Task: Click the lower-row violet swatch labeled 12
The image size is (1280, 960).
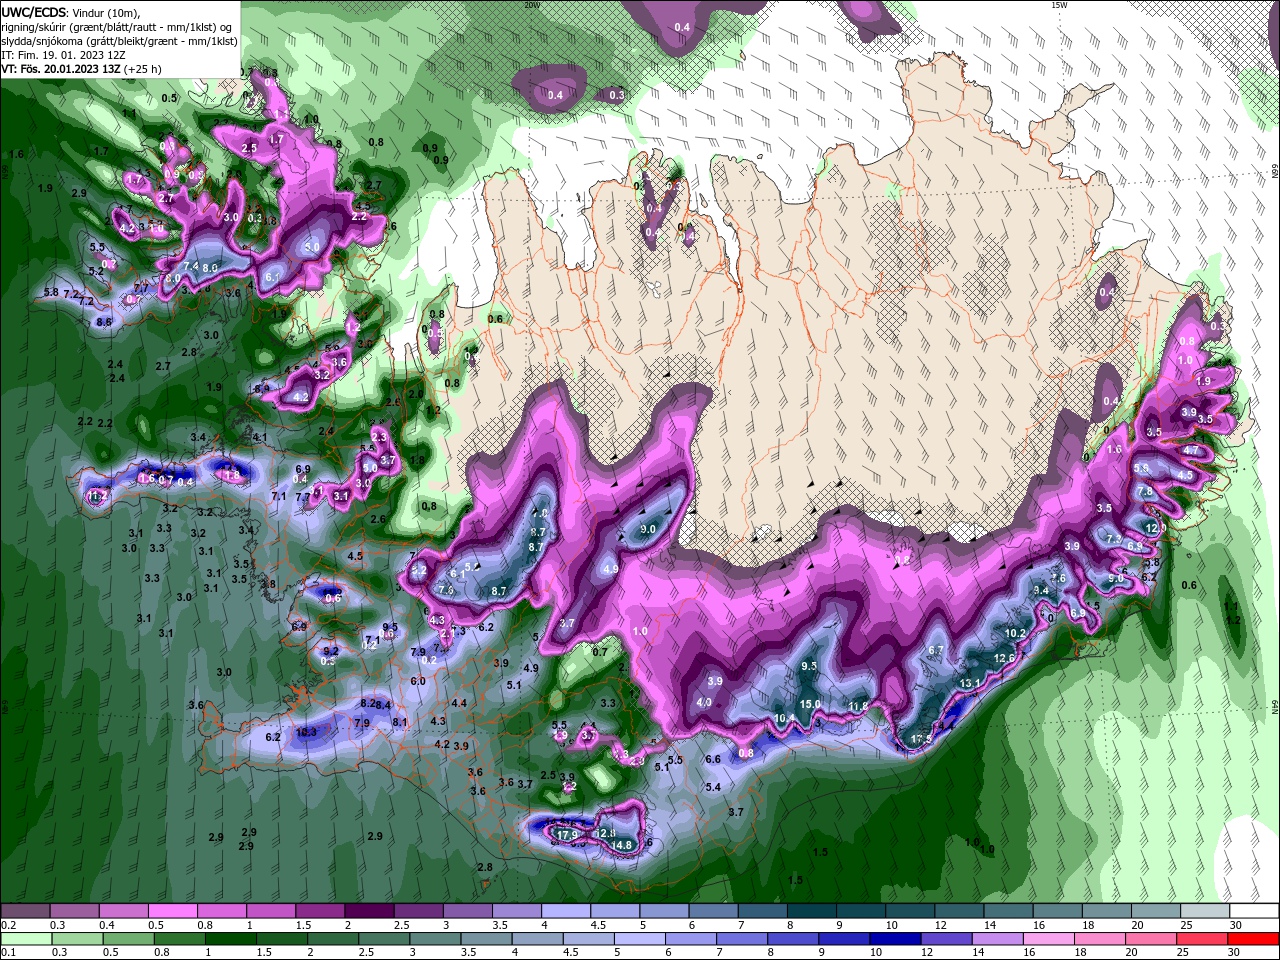Action: 946,939
